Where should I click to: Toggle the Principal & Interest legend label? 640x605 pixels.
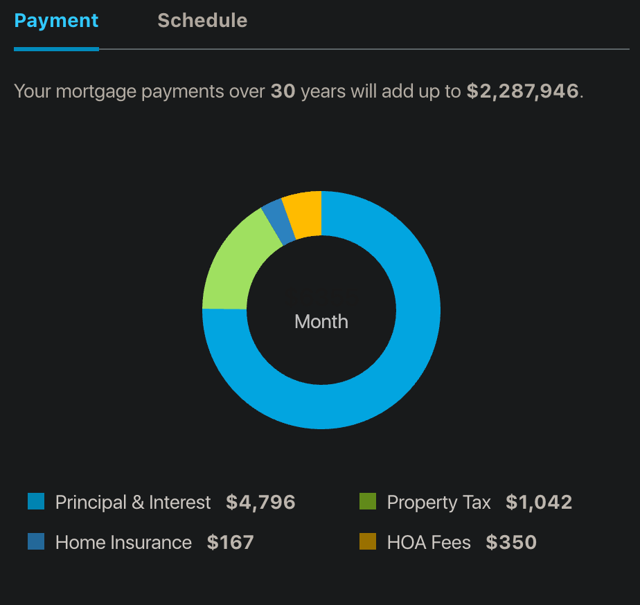click(133, 502)
